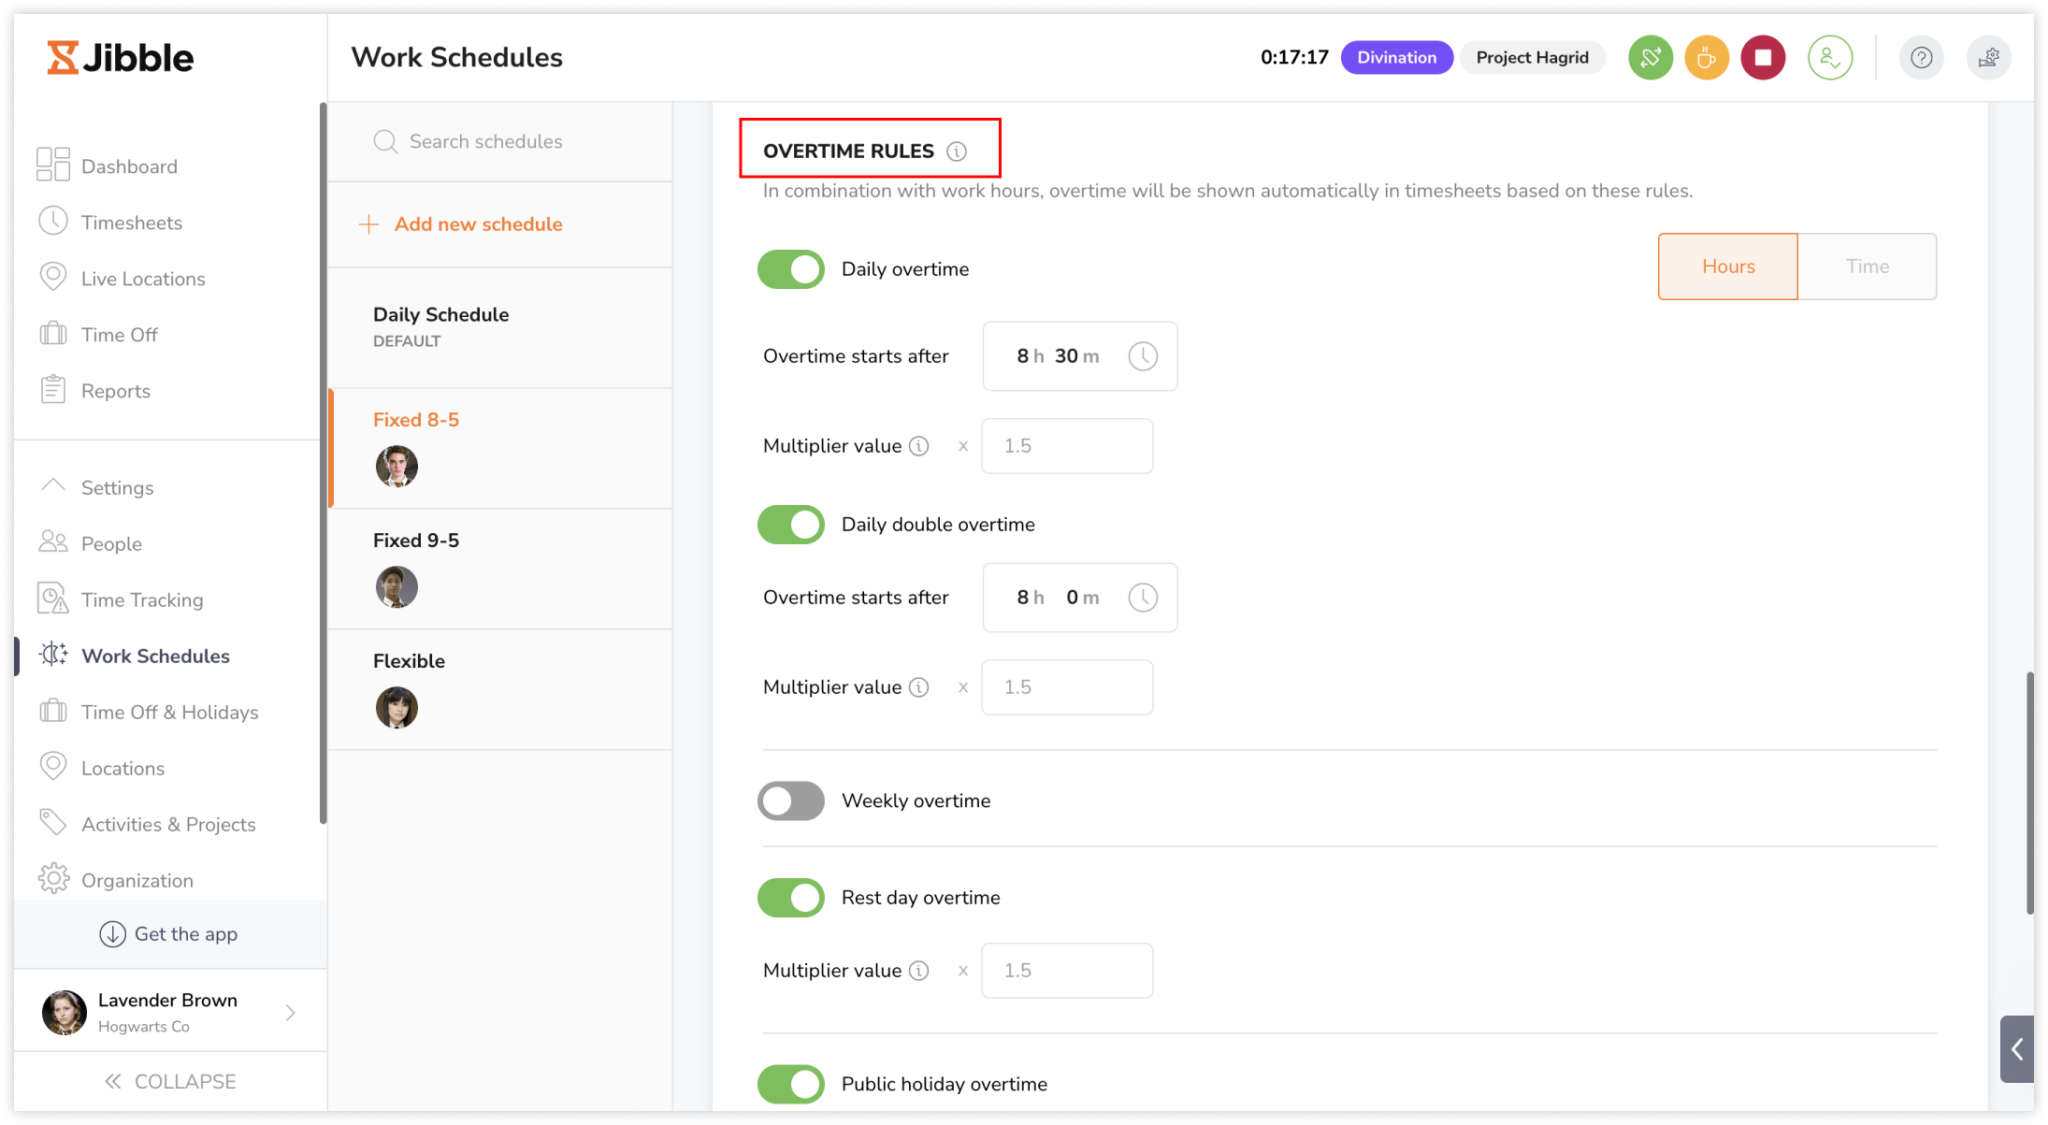Click the orange coffee break icon
Screen dimensions: 2048x1125
(1706, 57)
